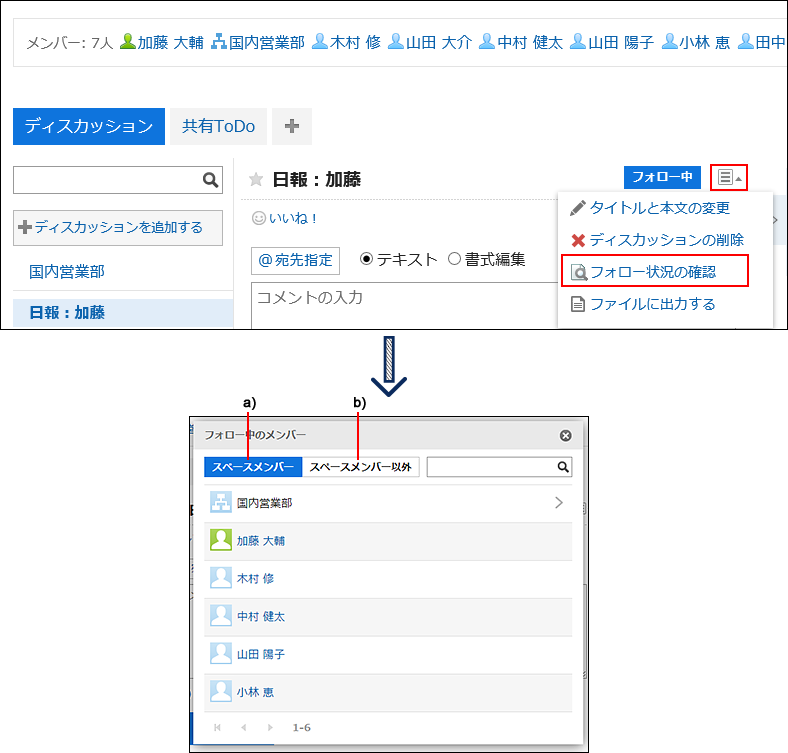
Task: Click the search magnifier in the discussion search box
Action: pyautogui.click(x=210, y=180)
